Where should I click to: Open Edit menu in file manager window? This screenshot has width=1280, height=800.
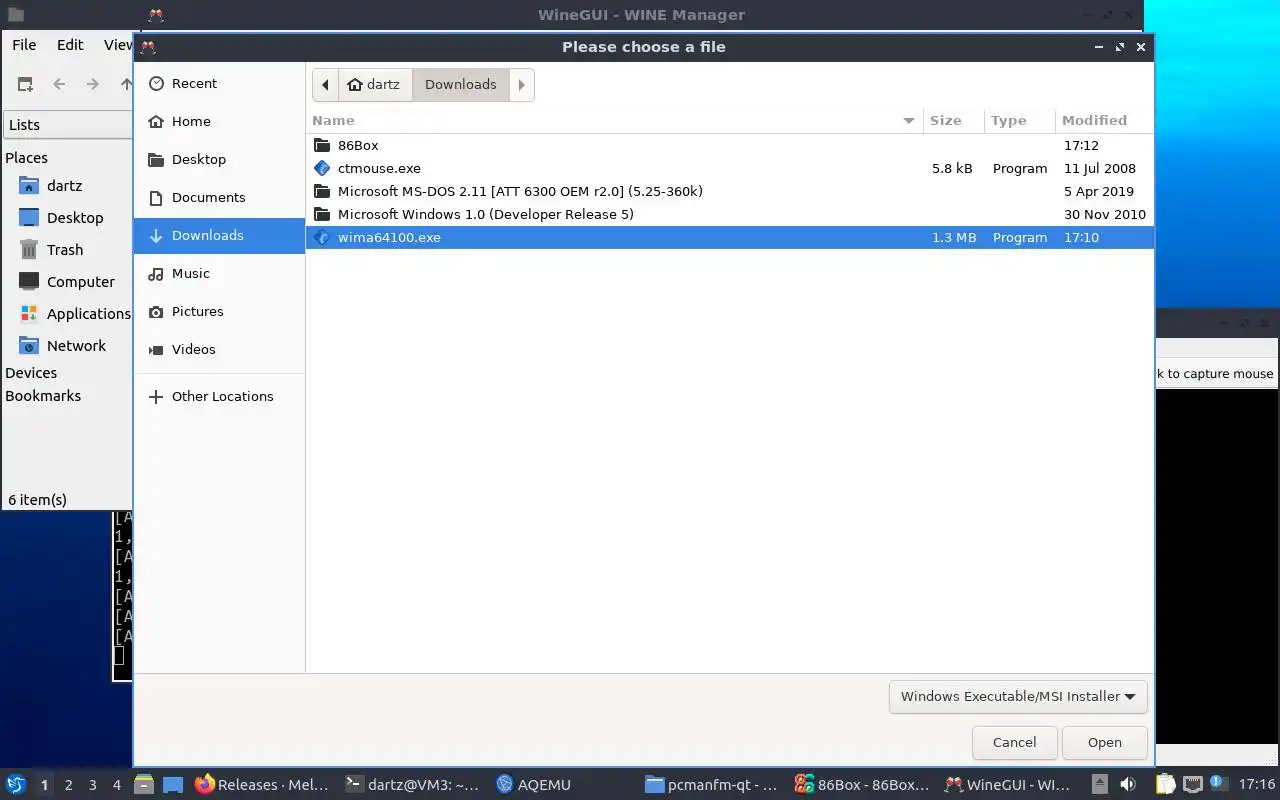pos(70,45)
